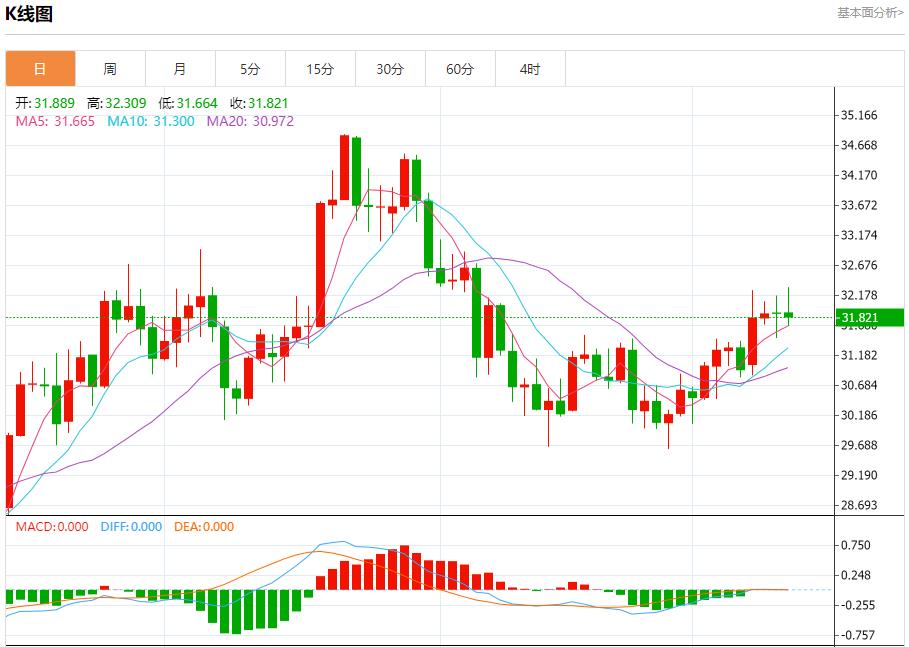Click the DEA indicator label
Image resolution: width=909 pixels, height=647 pixels.
pyautogui.click(x=204, y=527)
